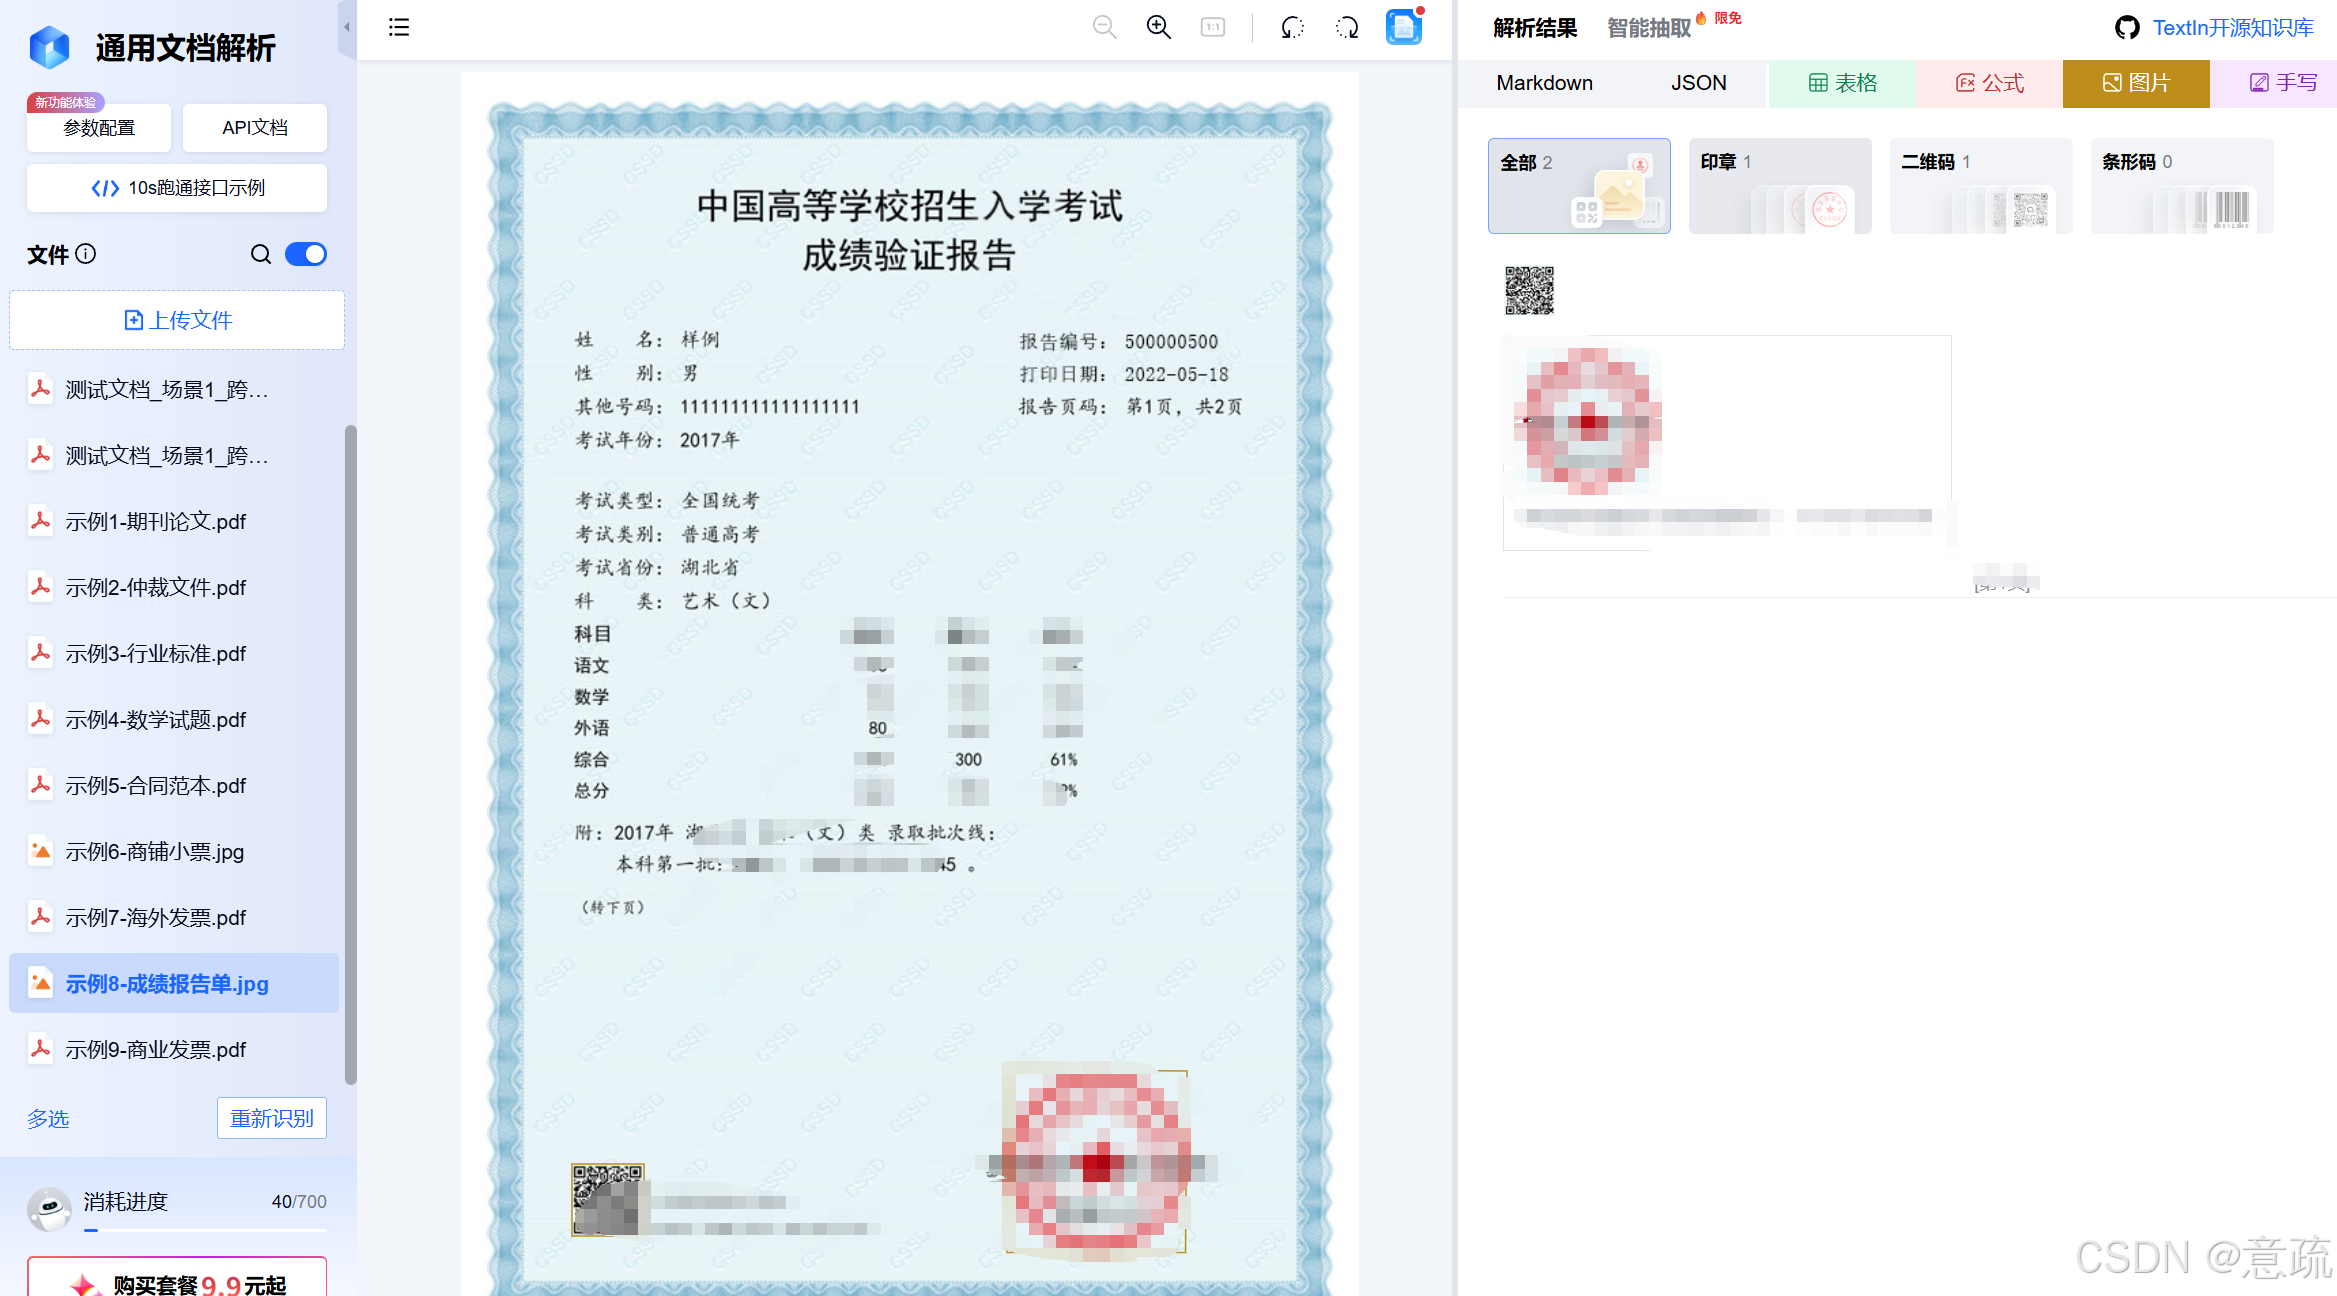
Task: Open 10s跑通接口示例
Action: click(x=177, y=188)
